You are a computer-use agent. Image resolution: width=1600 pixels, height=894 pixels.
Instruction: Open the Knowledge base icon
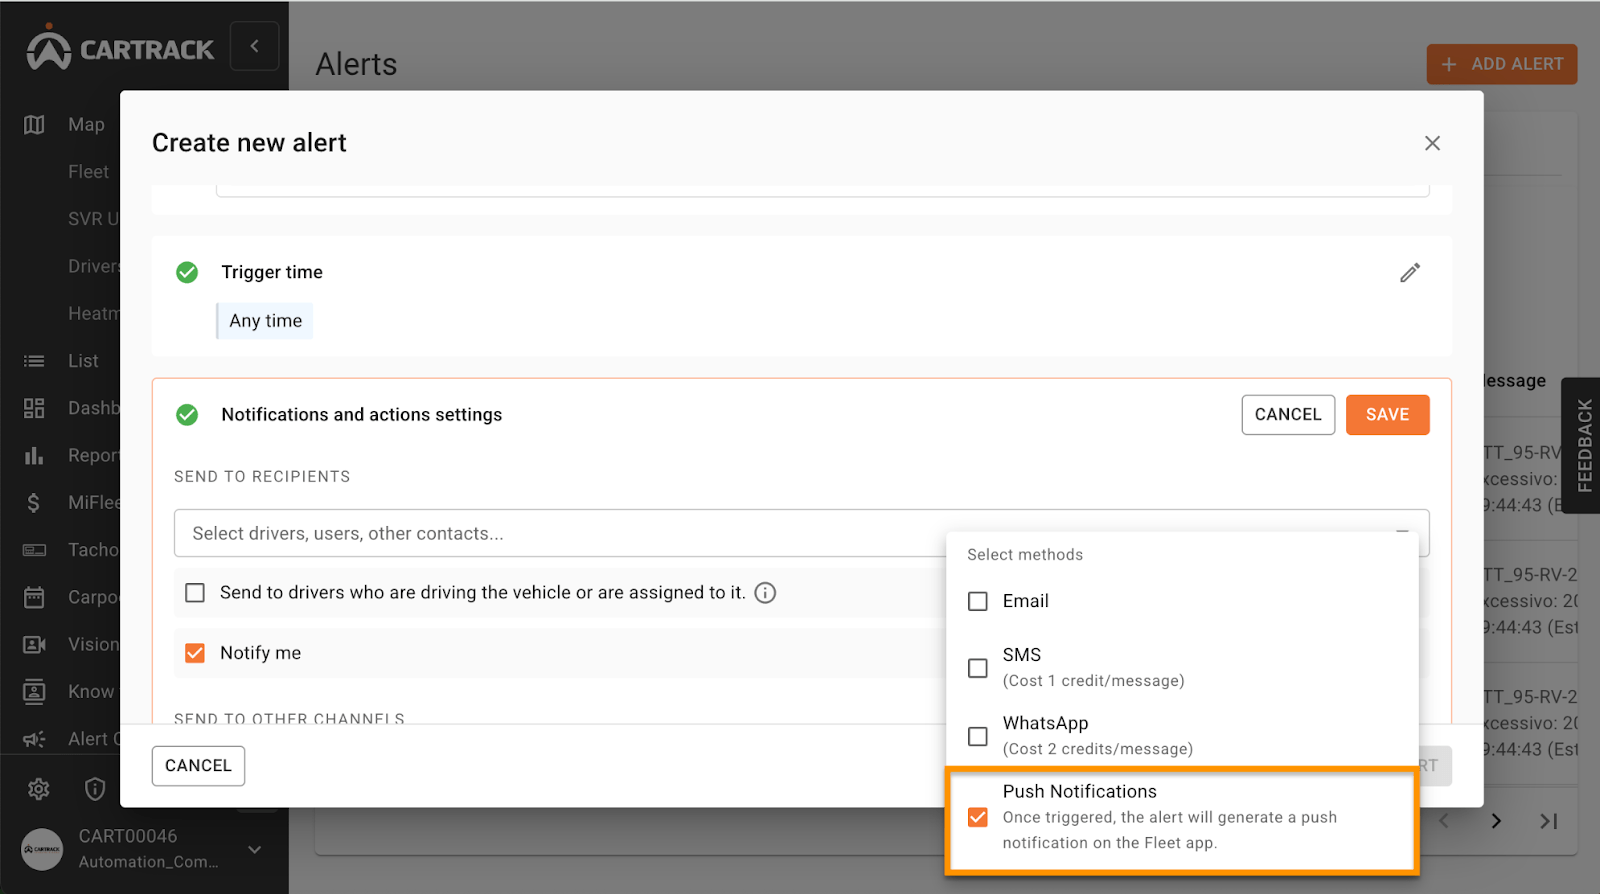34,691
